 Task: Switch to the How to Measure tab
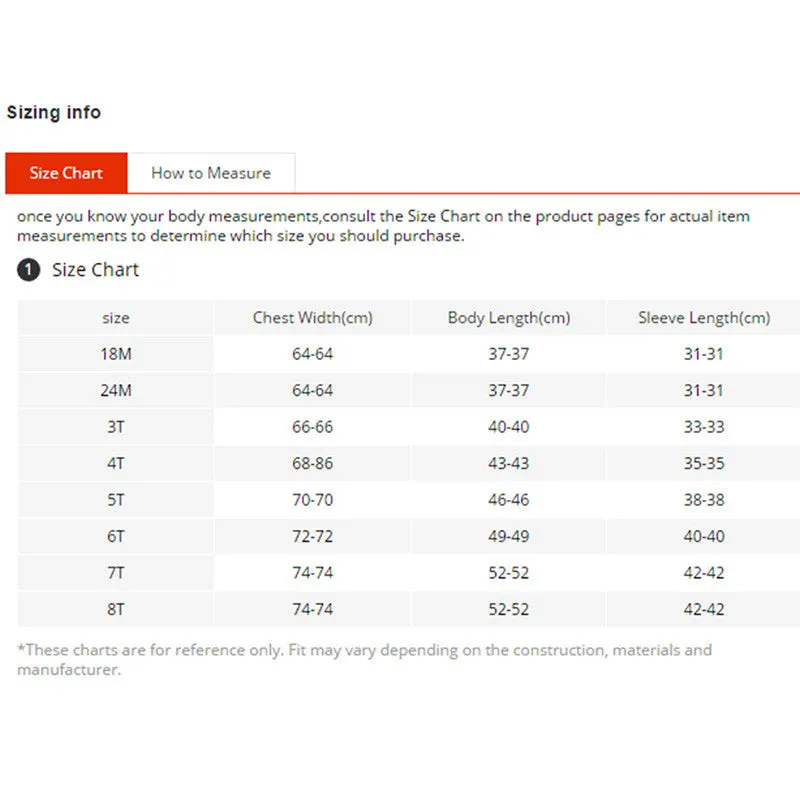[x=211, y=173]
